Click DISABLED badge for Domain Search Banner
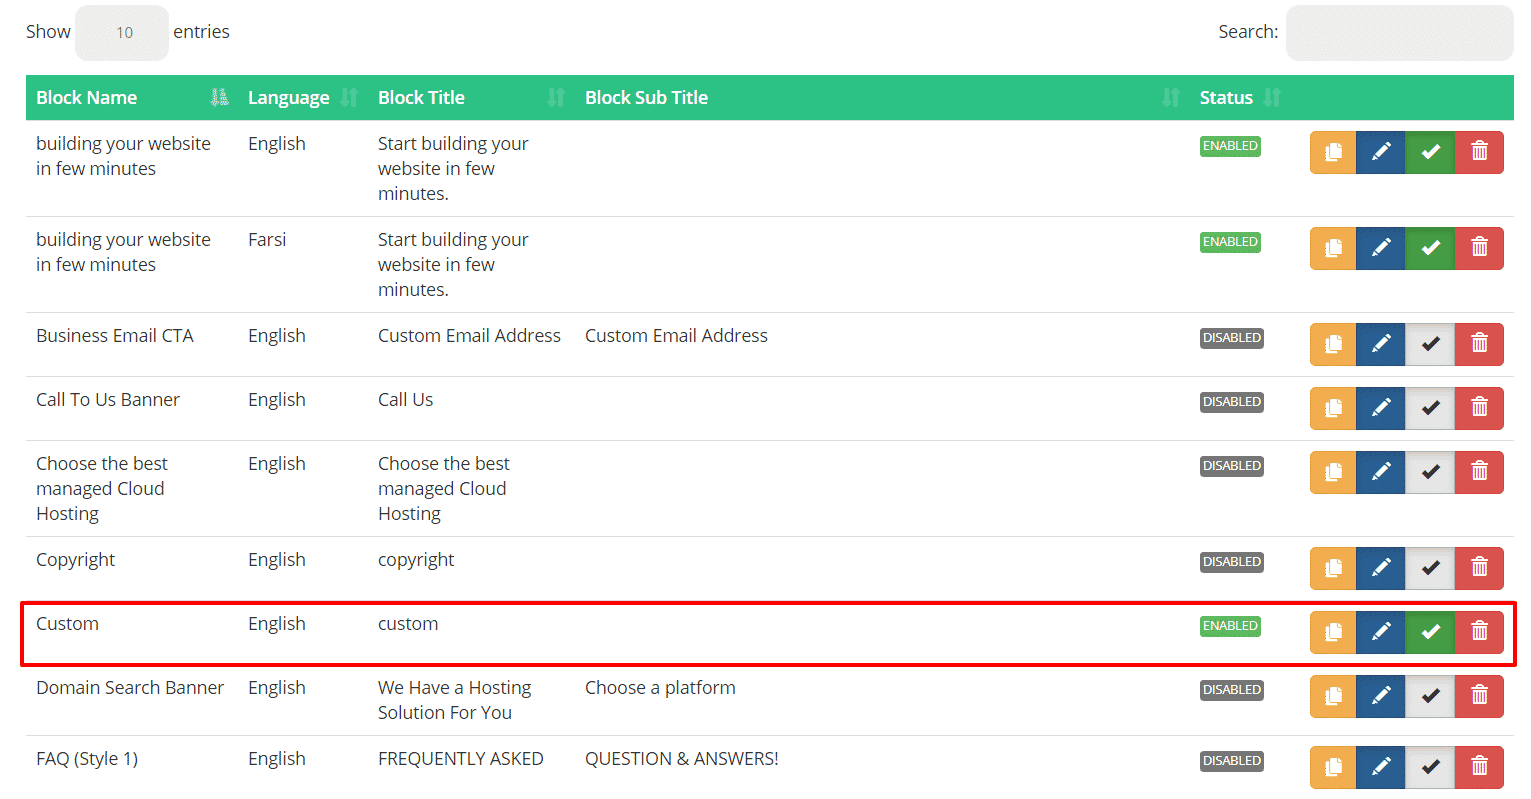Viewport: 1531px width, 799px height. (x=1232, y=690)
